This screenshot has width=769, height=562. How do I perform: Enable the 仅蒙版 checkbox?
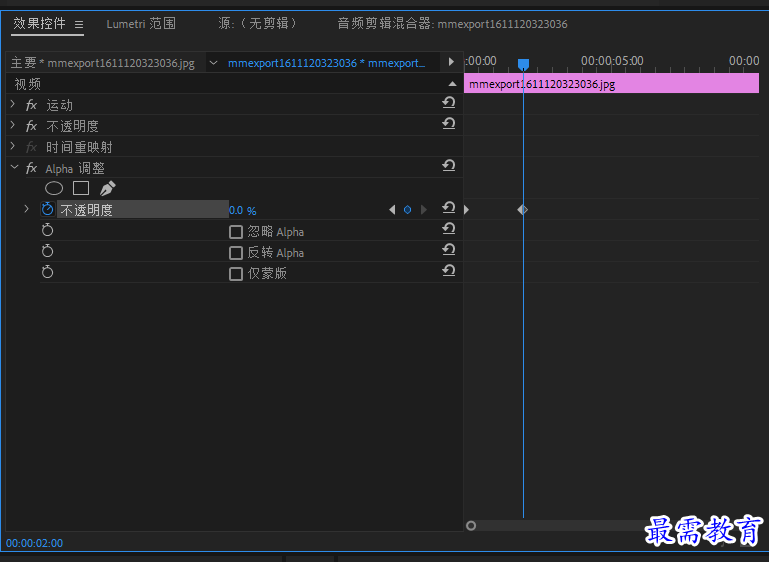coord(236,274)
